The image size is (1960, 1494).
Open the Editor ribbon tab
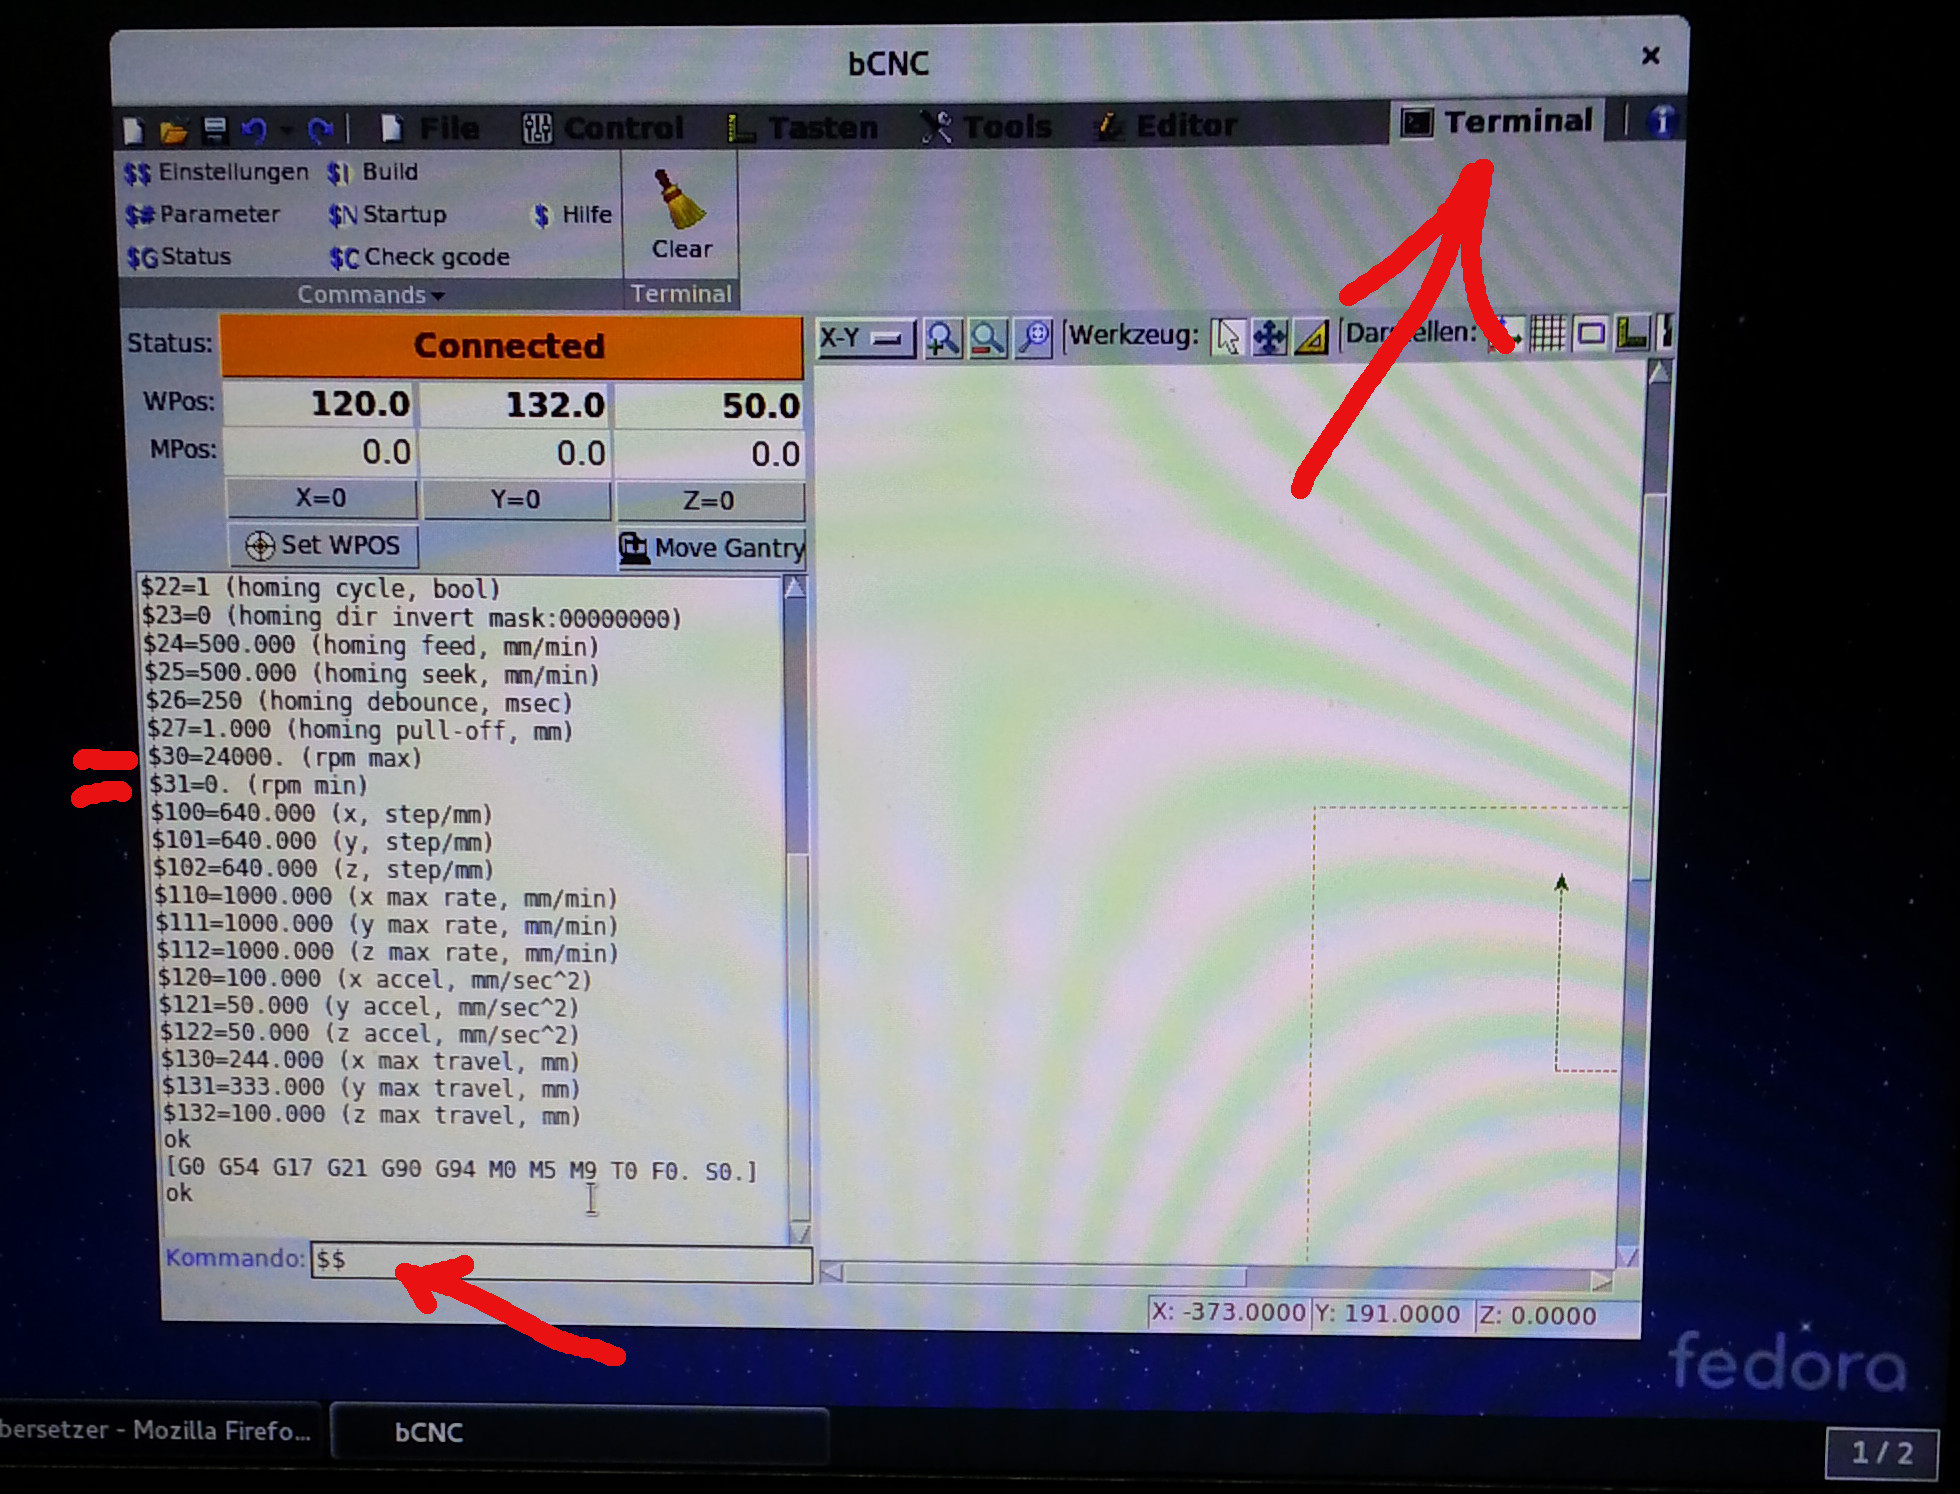pyautogui.click(x=1168, y=125)
